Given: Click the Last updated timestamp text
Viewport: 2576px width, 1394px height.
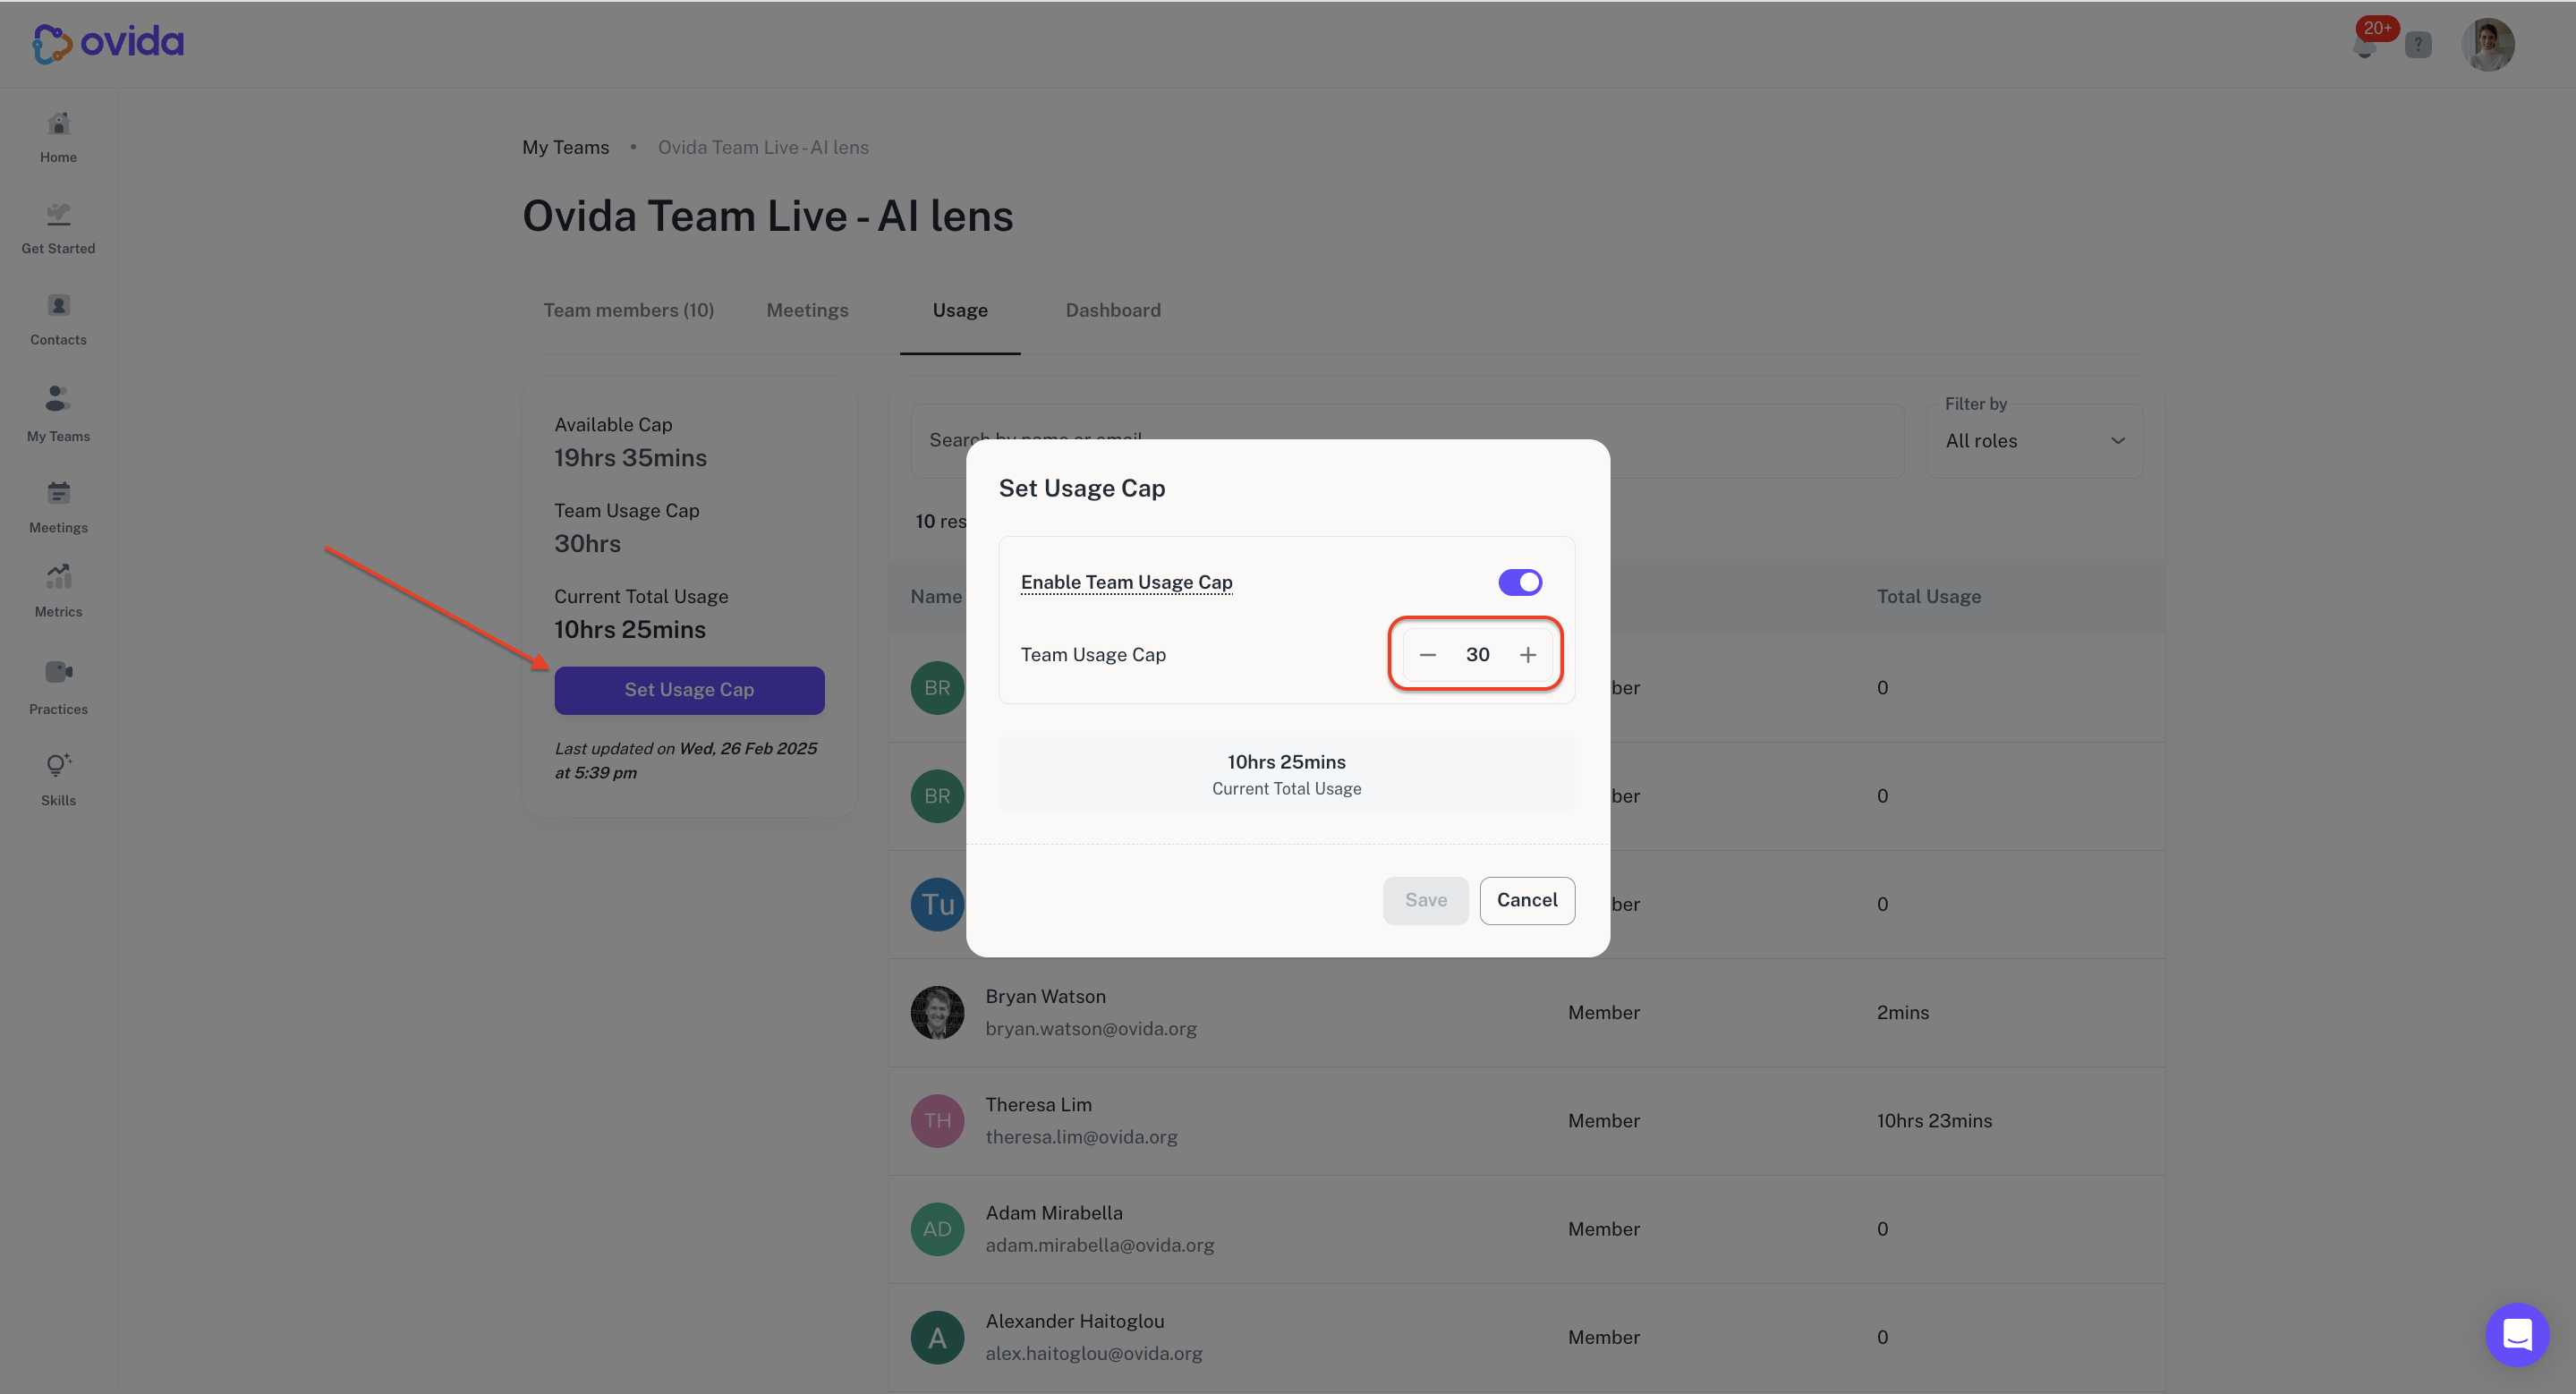Looking at the screenshot, I should [686, 760].
